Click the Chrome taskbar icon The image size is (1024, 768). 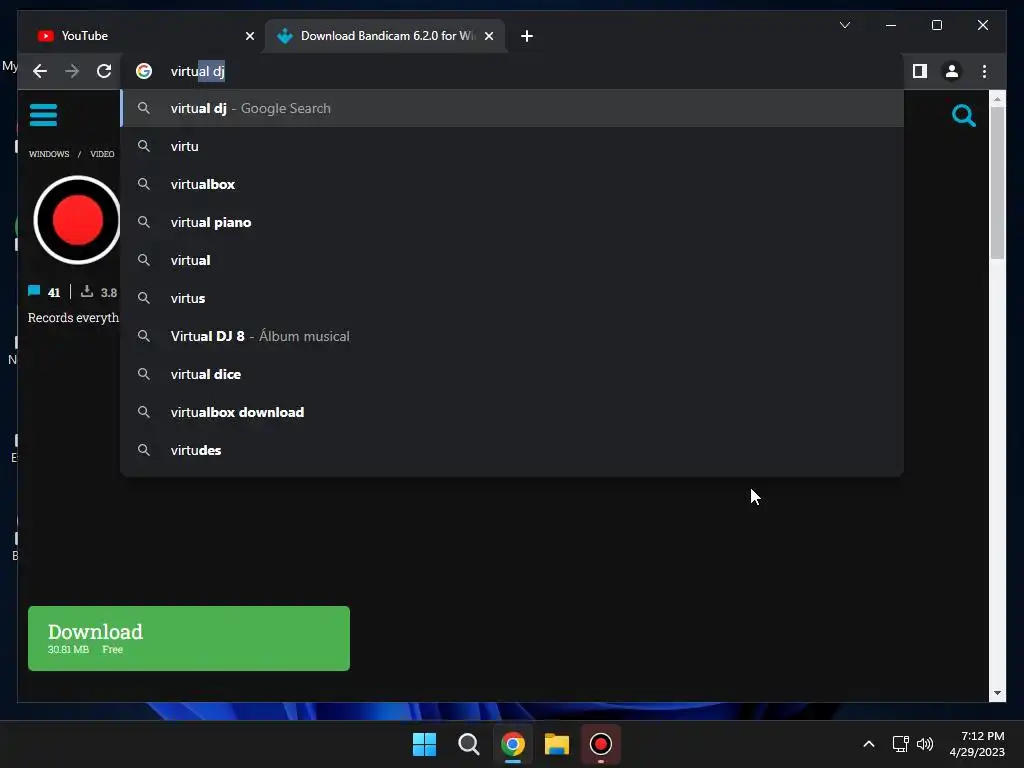pyautogui.click(x=513, y=744)
